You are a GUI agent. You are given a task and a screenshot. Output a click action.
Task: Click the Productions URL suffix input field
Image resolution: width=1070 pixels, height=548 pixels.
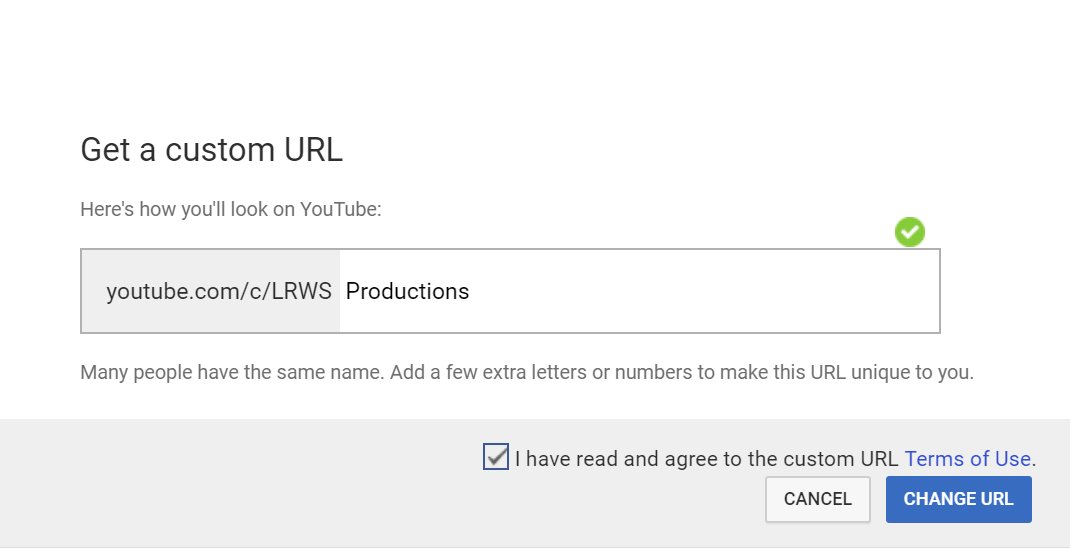click(639, 291)
